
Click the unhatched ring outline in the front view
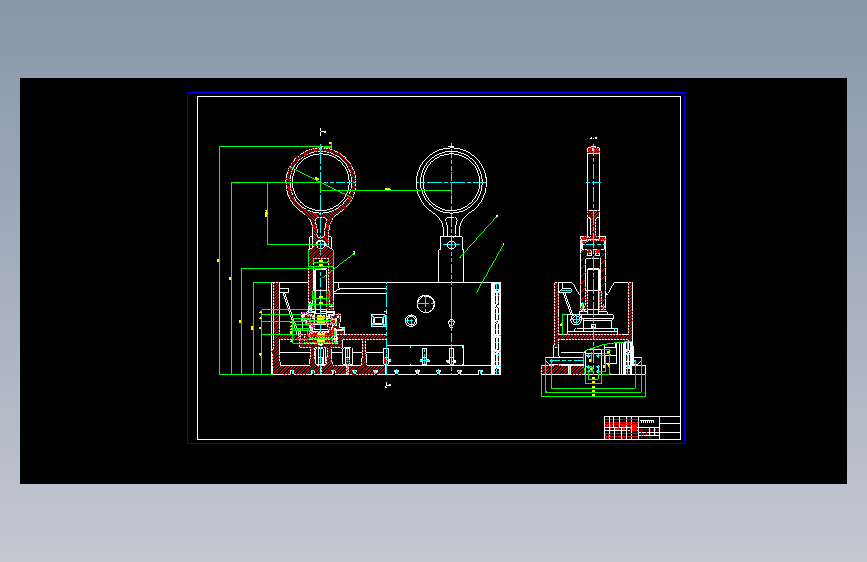pyautogui.click(x=451, y=182)
